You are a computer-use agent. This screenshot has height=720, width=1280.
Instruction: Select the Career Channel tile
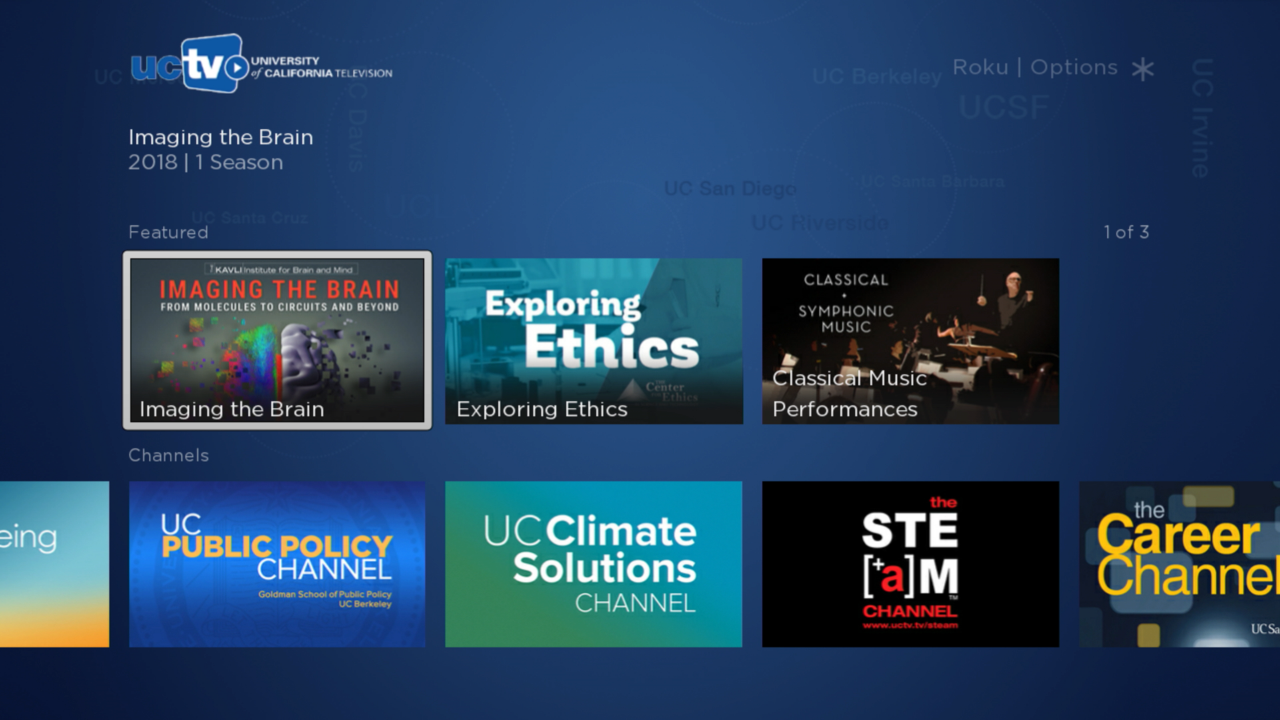(1179, 564)
